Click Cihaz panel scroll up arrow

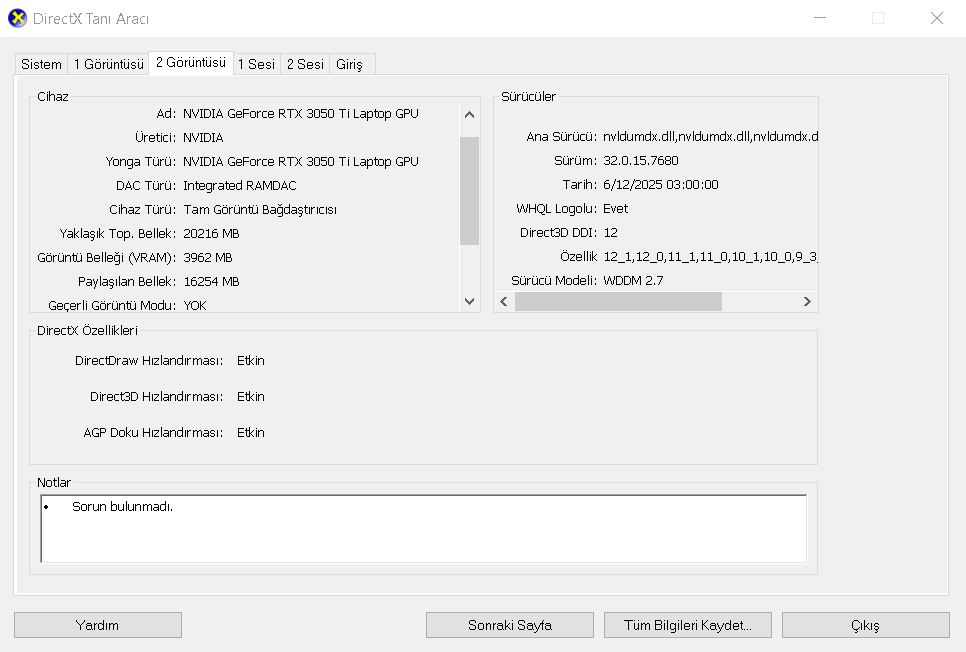(469, 115)
